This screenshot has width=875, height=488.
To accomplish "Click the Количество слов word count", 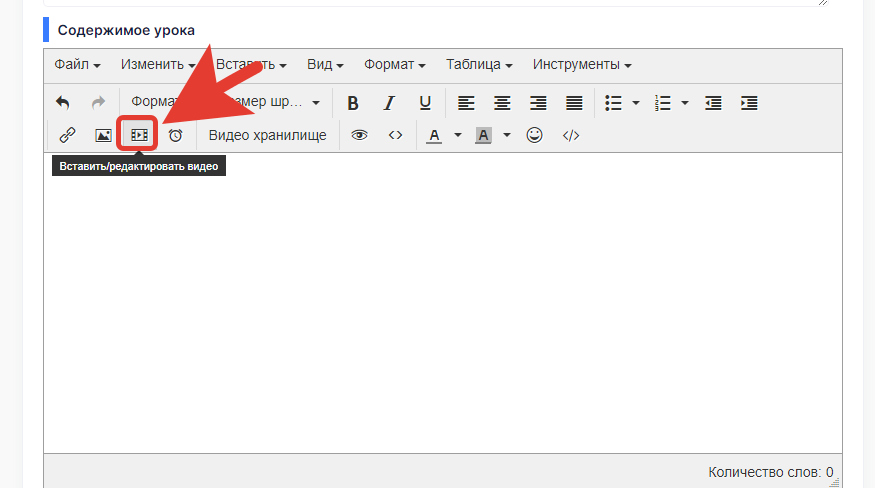I will (770, 472).
